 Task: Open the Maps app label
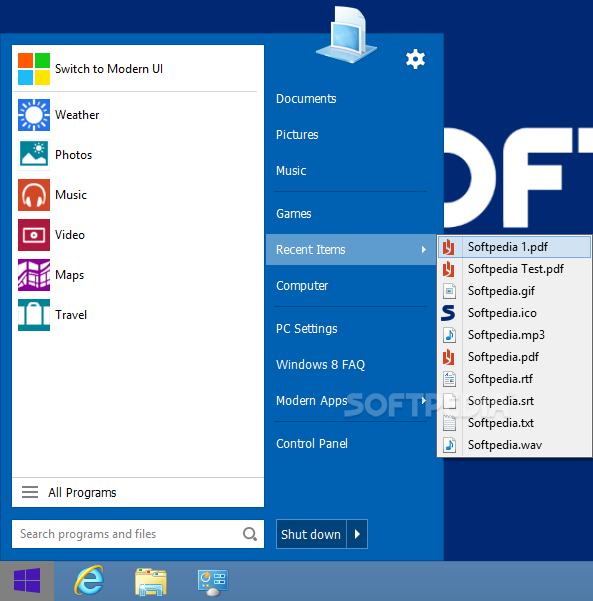pyautogui.click(x=69, y=275)
